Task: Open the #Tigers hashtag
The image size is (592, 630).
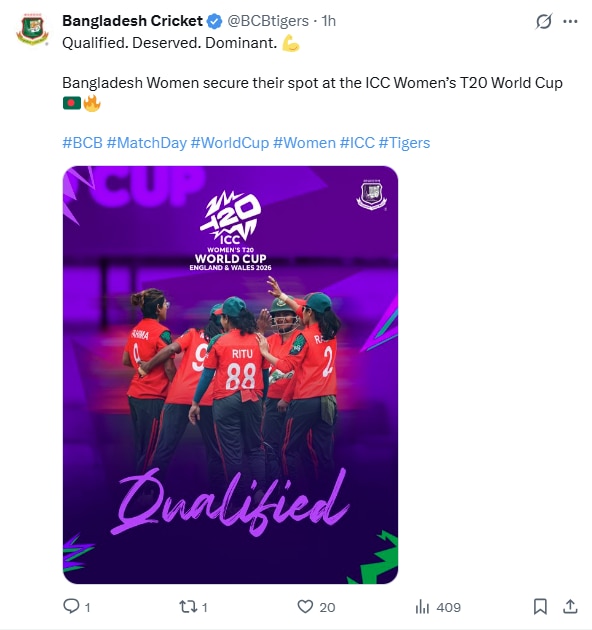Action: [404, 143]
